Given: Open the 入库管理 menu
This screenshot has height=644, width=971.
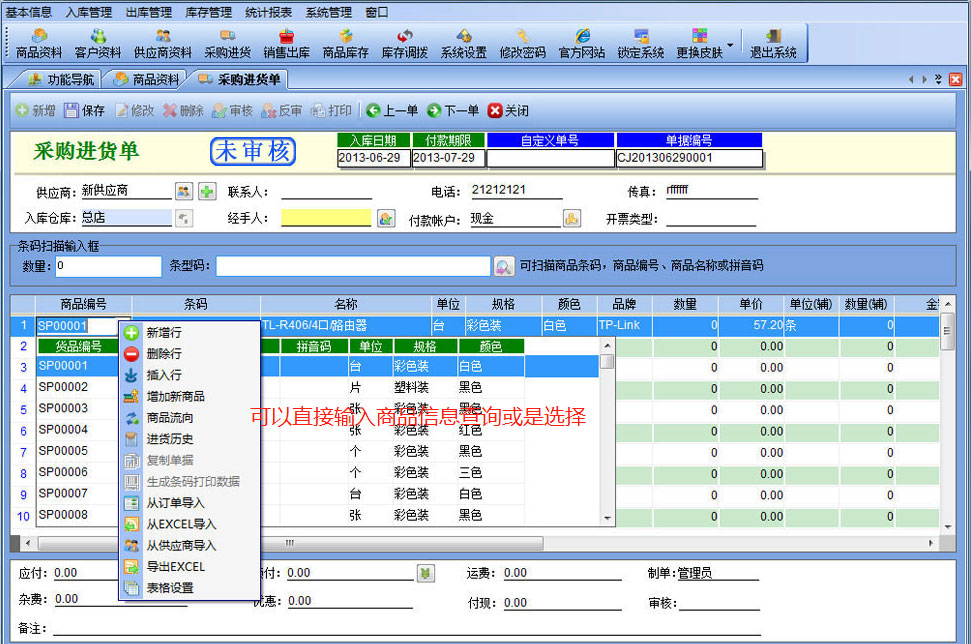Looking at the screenshot, I should coord(89,12).
